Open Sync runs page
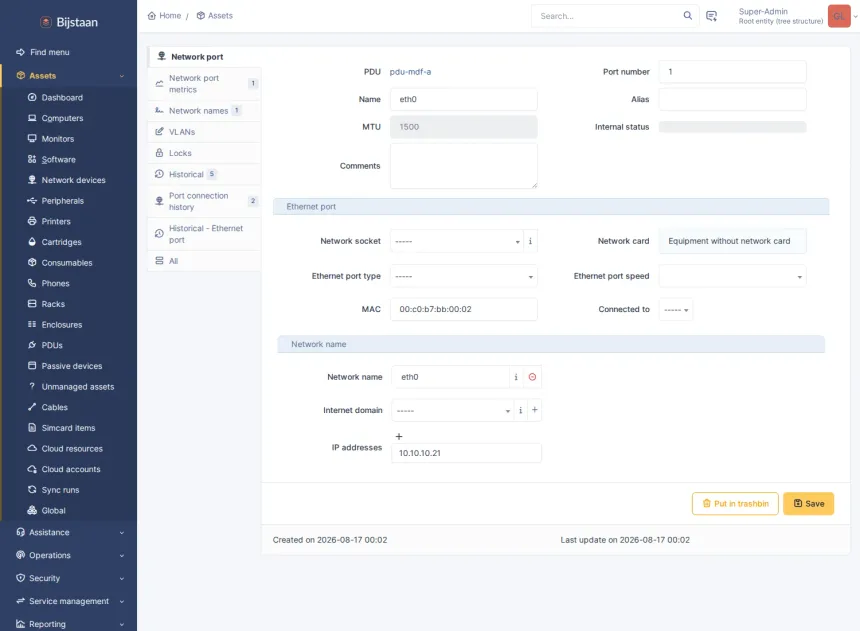The image size is (860, 631). coord(60,490)
